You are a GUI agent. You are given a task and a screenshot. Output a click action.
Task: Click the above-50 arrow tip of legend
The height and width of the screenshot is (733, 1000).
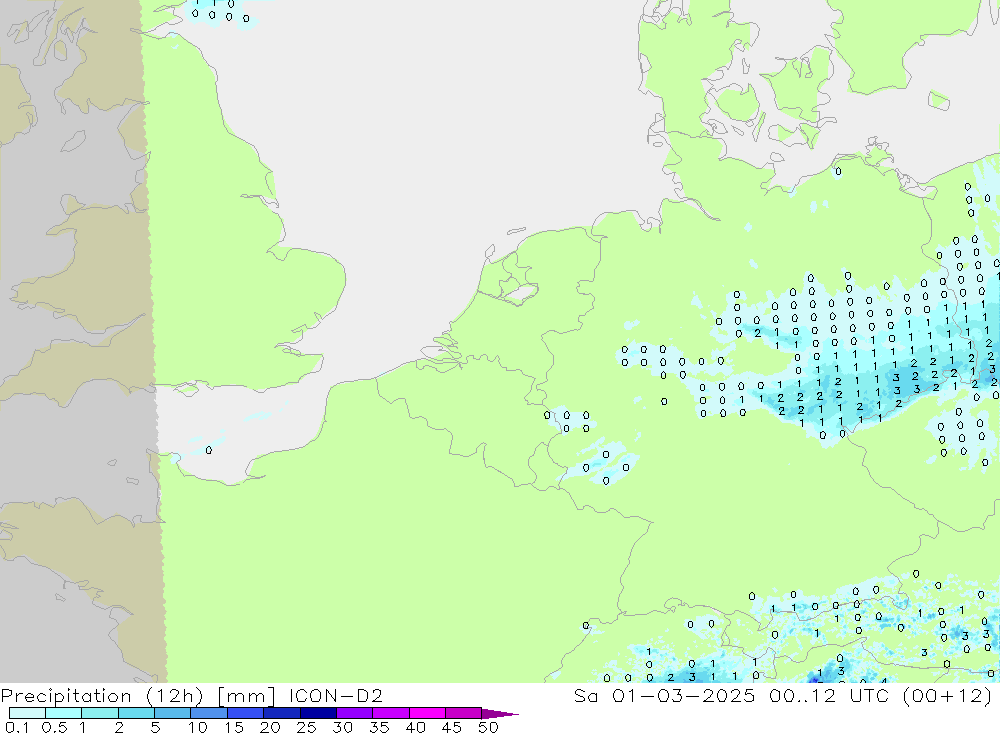[501, 714]
